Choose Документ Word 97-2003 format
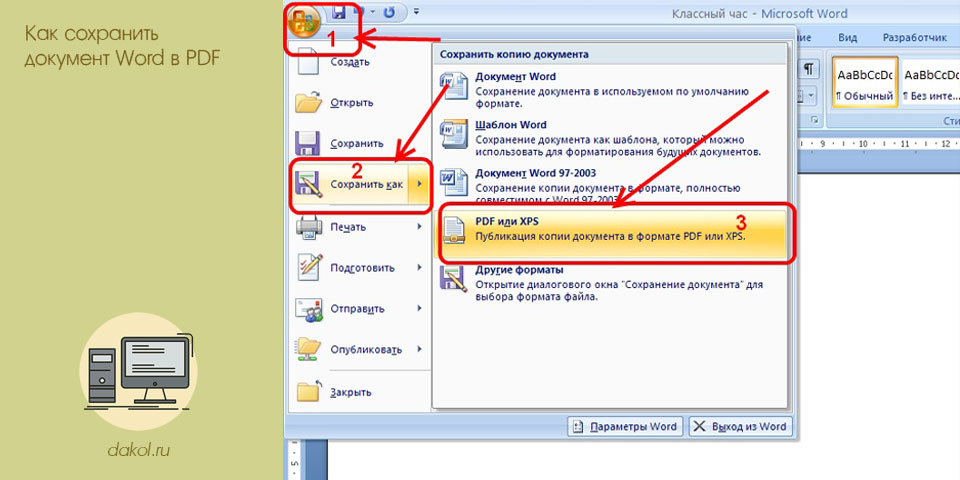 [x=610, y=184]
